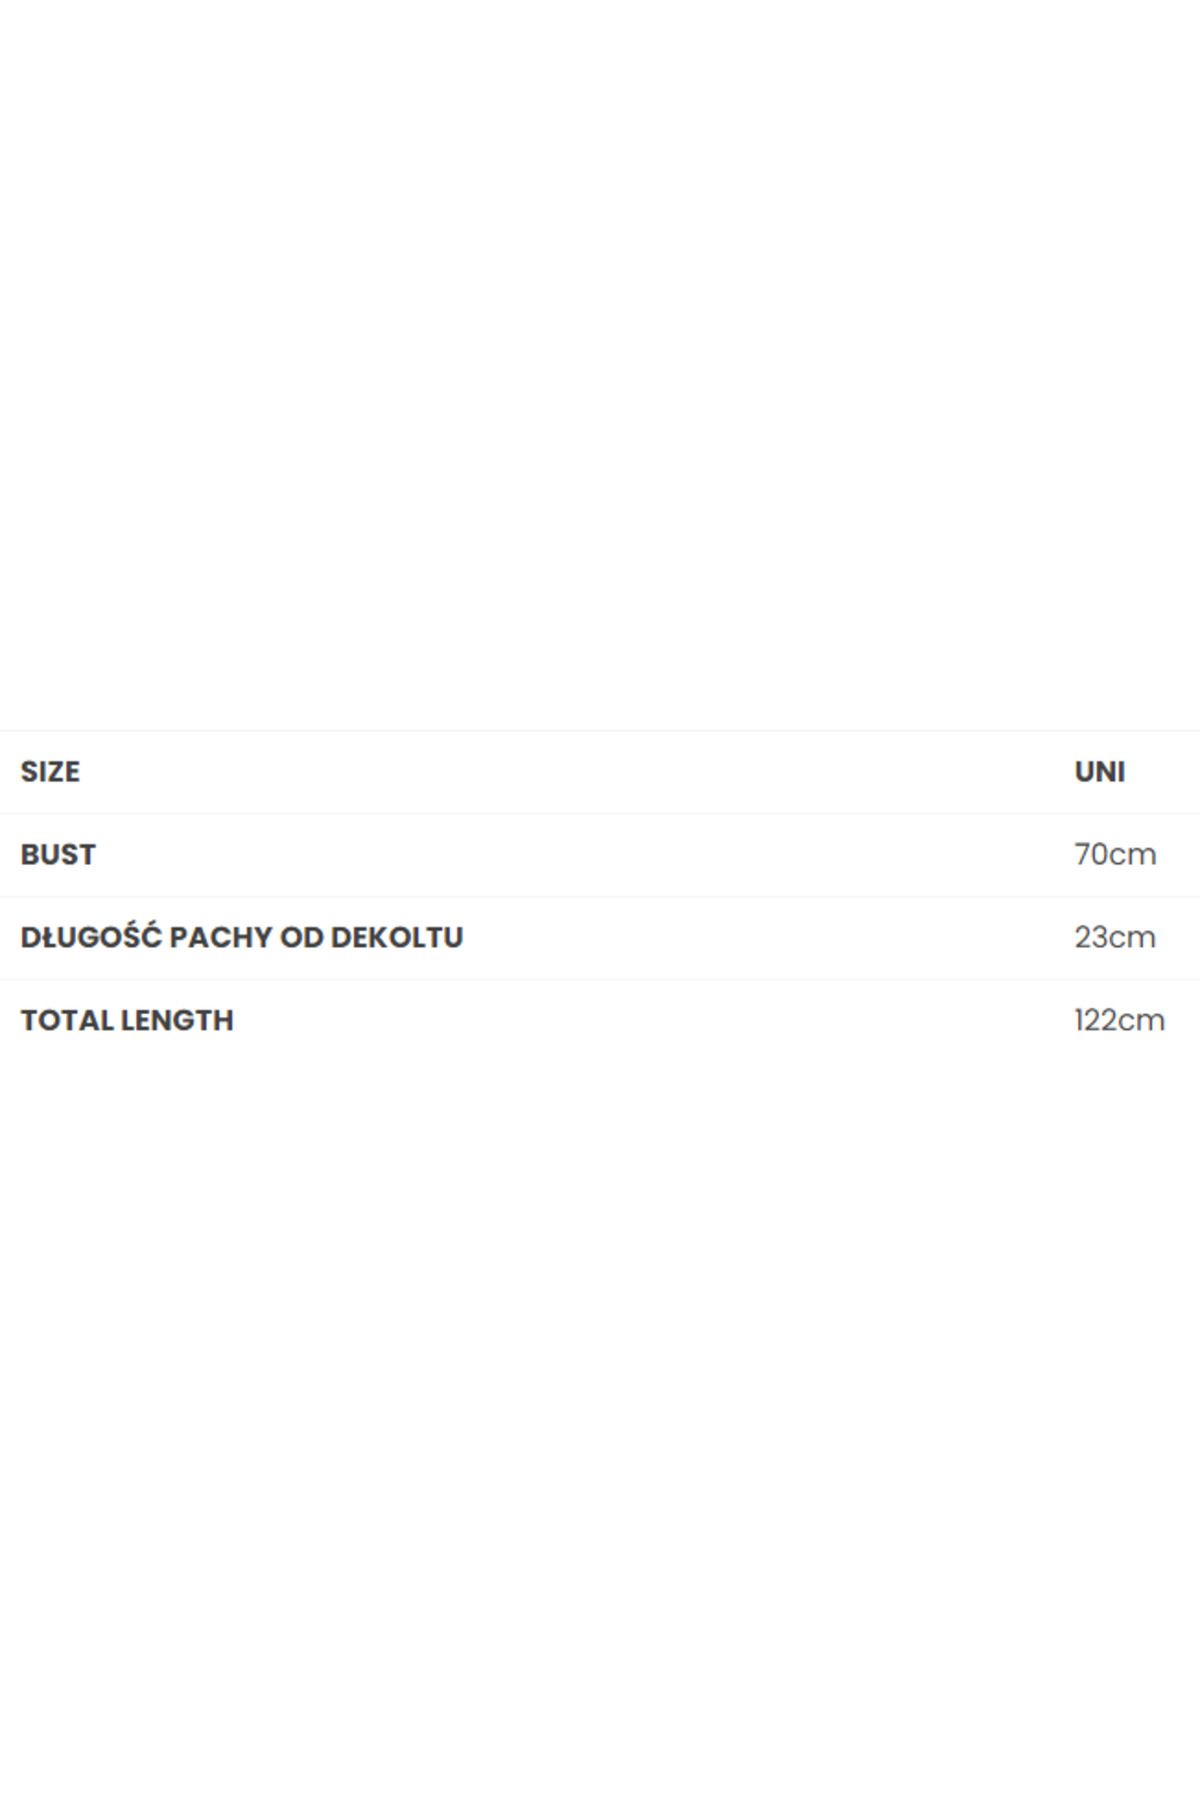
Task: Click the BUST row label
Action: 58,855
